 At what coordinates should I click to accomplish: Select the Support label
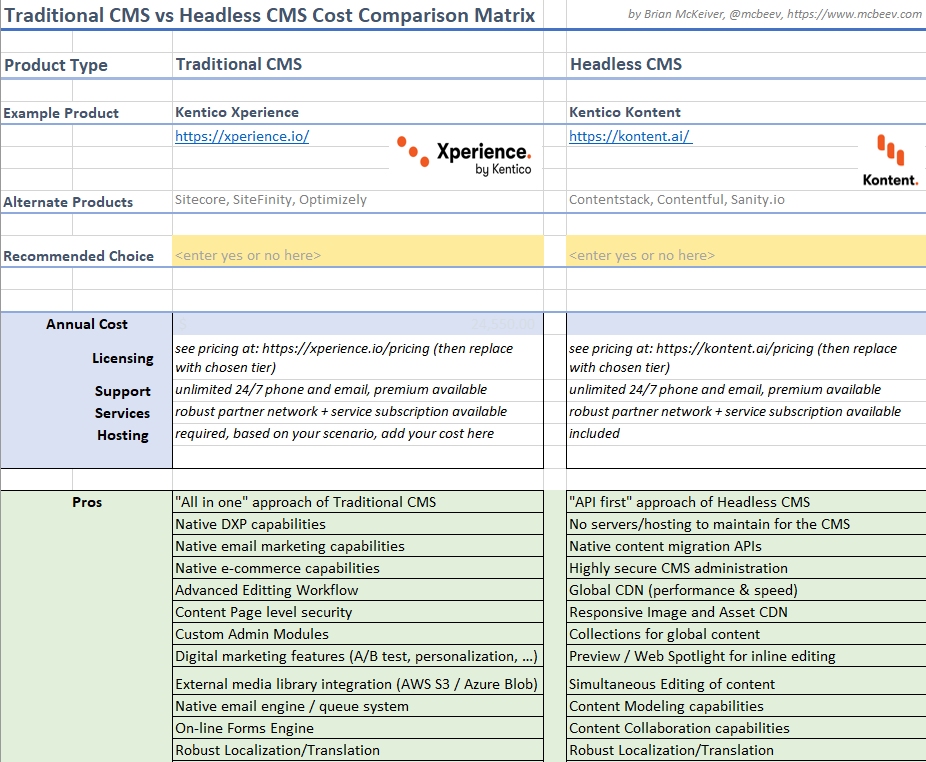pos(122,391)
